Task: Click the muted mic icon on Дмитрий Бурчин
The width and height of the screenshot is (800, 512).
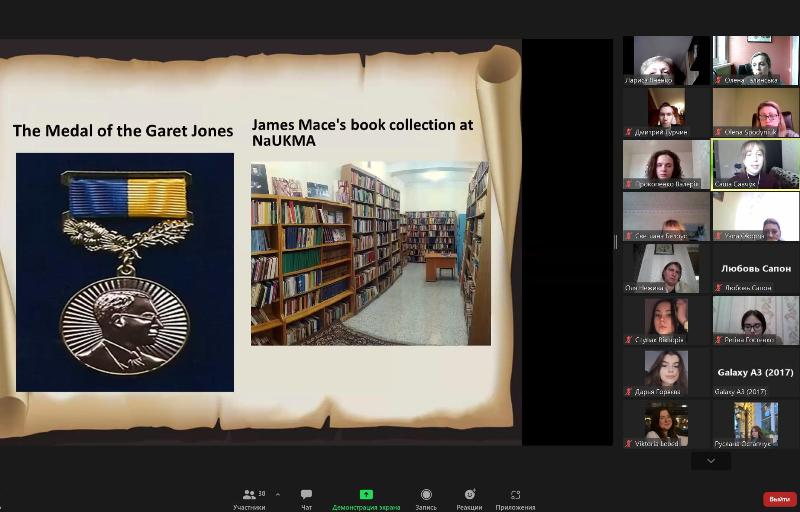Action: click(x=629, y=132)
